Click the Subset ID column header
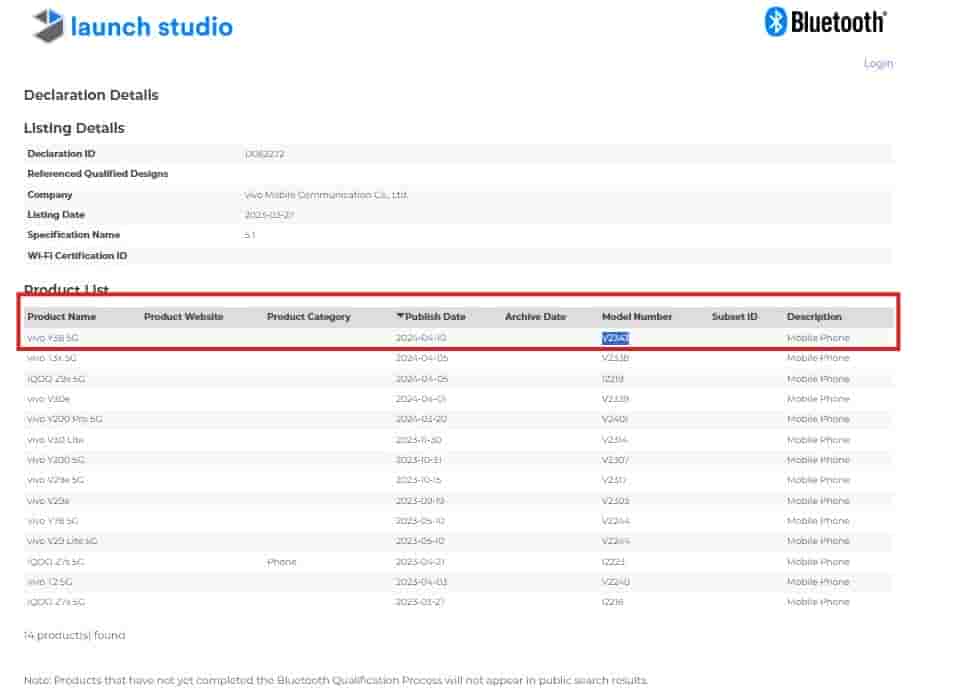961x698 pixels. (x=734, y=317)
